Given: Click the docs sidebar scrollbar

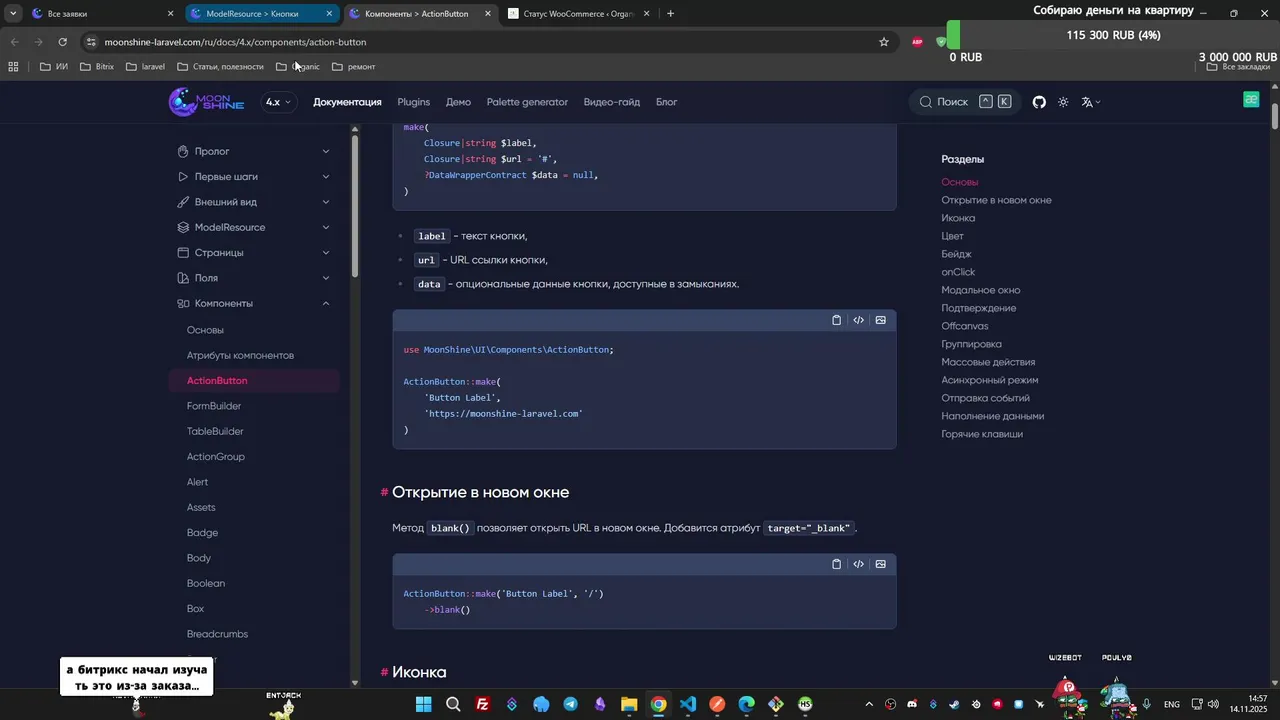Looking at the screenshot, I should click(x=354, y=206).
